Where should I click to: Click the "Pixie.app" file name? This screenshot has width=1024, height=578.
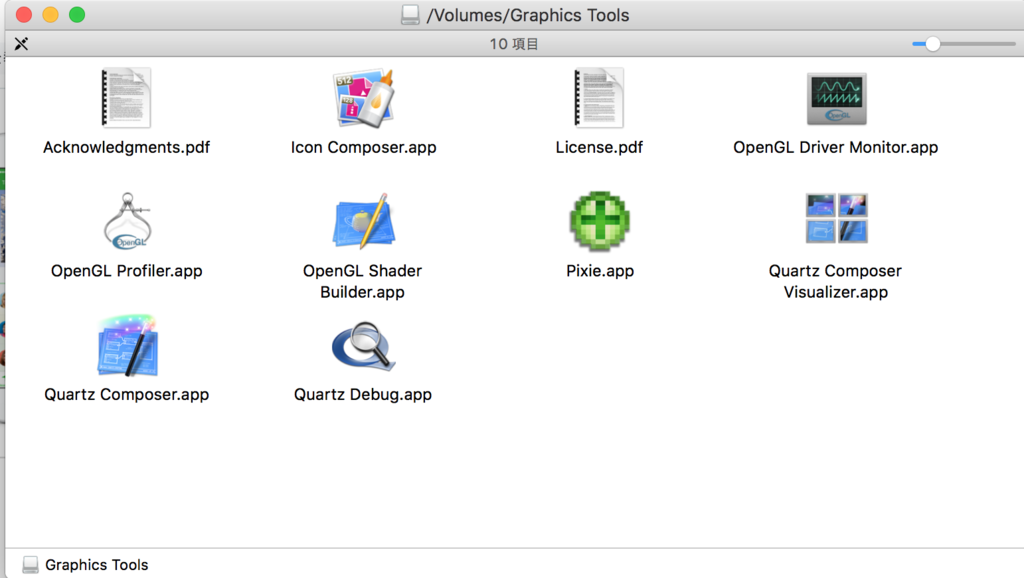coord(600,271)
